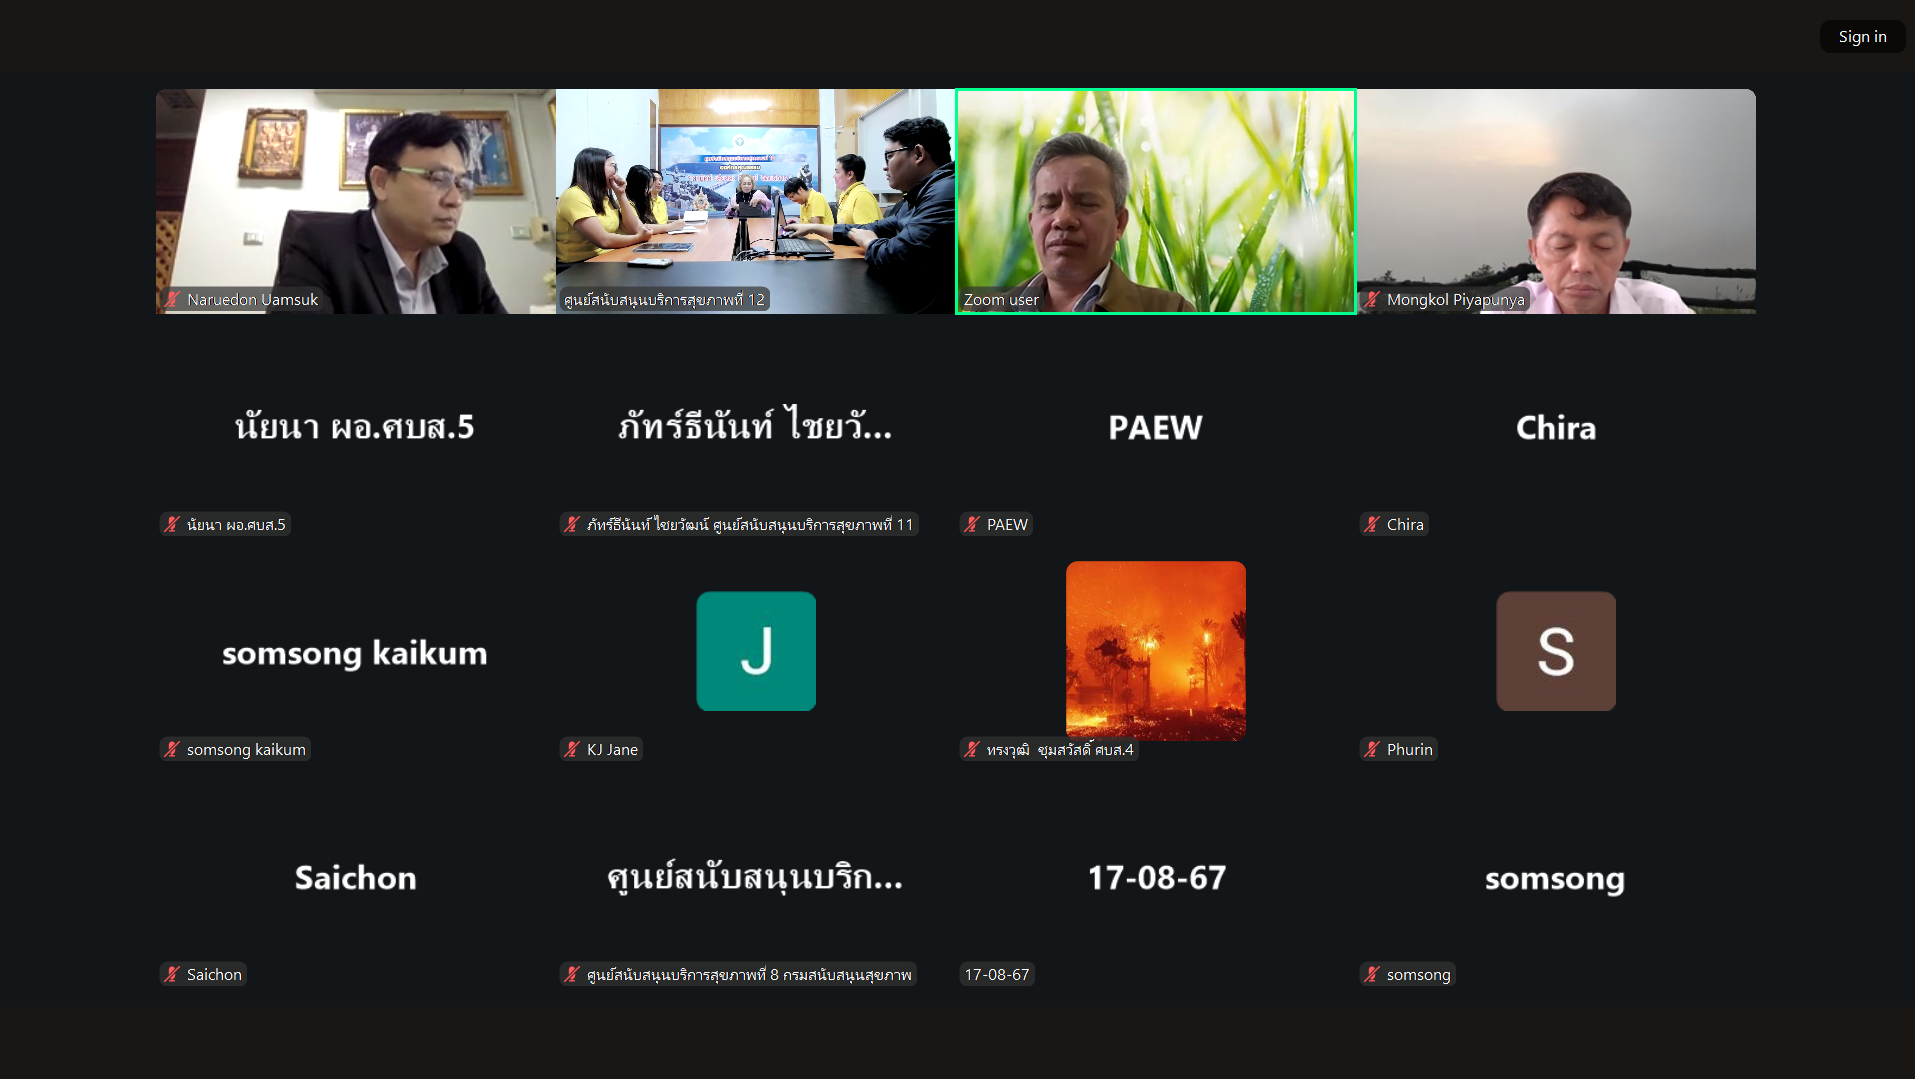Viewport: 1915px width, 1079px height.
Task: Select Naruedon Uamsuk's video tile
Action: click(356, 201)
